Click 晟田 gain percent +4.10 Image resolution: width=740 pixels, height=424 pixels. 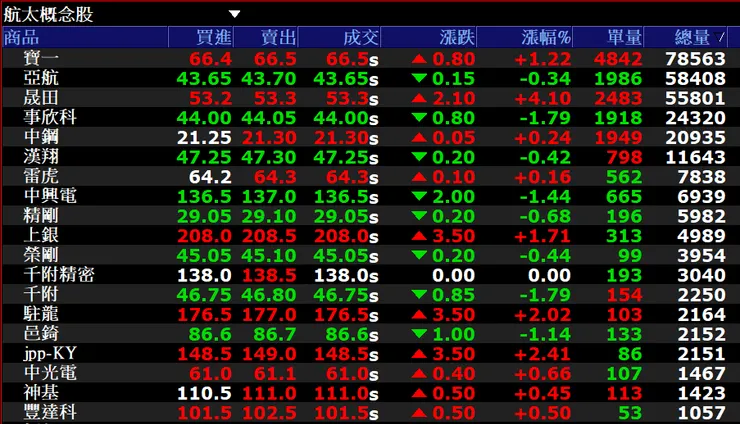pos(543,98)
